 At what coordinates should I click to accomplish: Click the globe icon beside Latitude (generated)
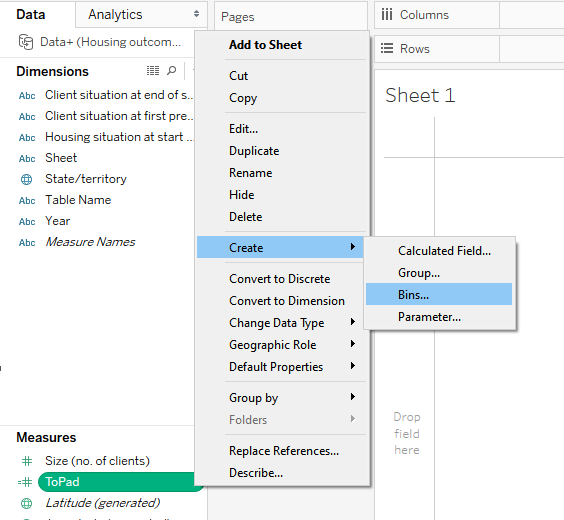pyautogui.click(x=27, y=503)
